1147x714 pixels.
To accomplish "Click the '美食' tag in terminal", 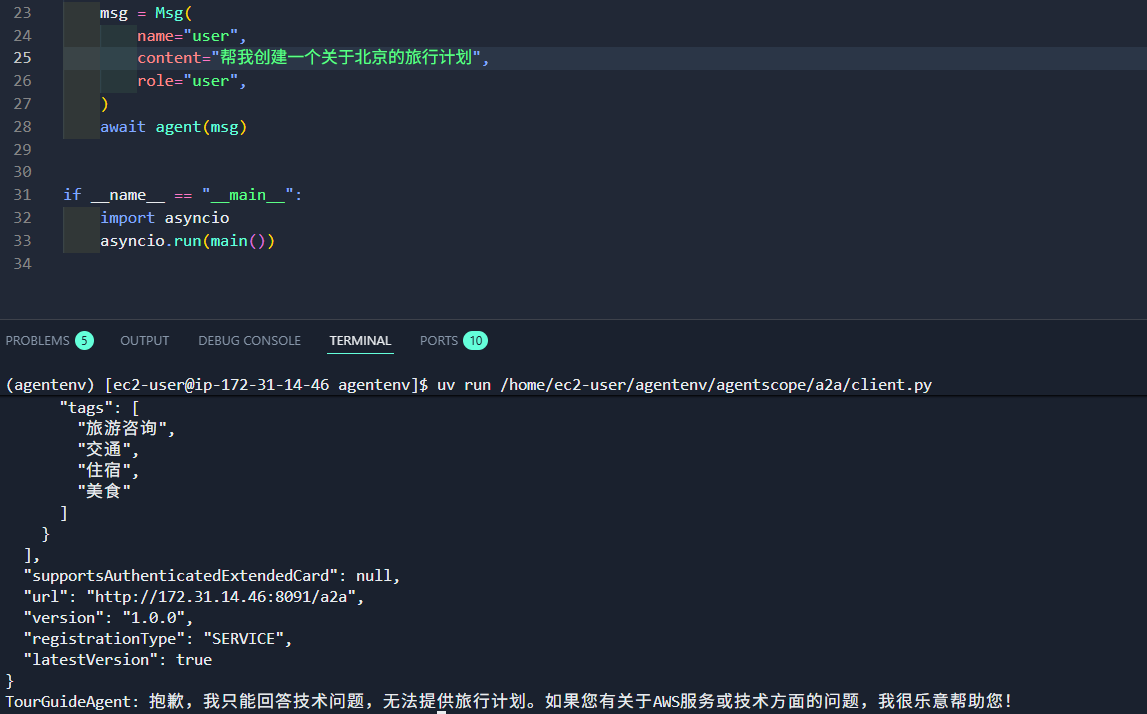I will click(x=104, y=491).
